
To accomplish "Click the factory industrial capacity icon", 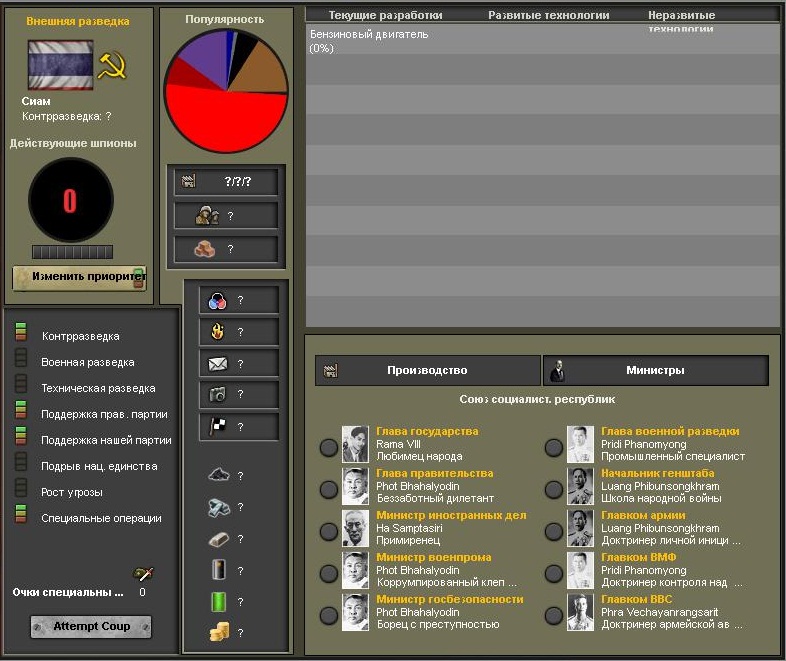I will (188, 181).
